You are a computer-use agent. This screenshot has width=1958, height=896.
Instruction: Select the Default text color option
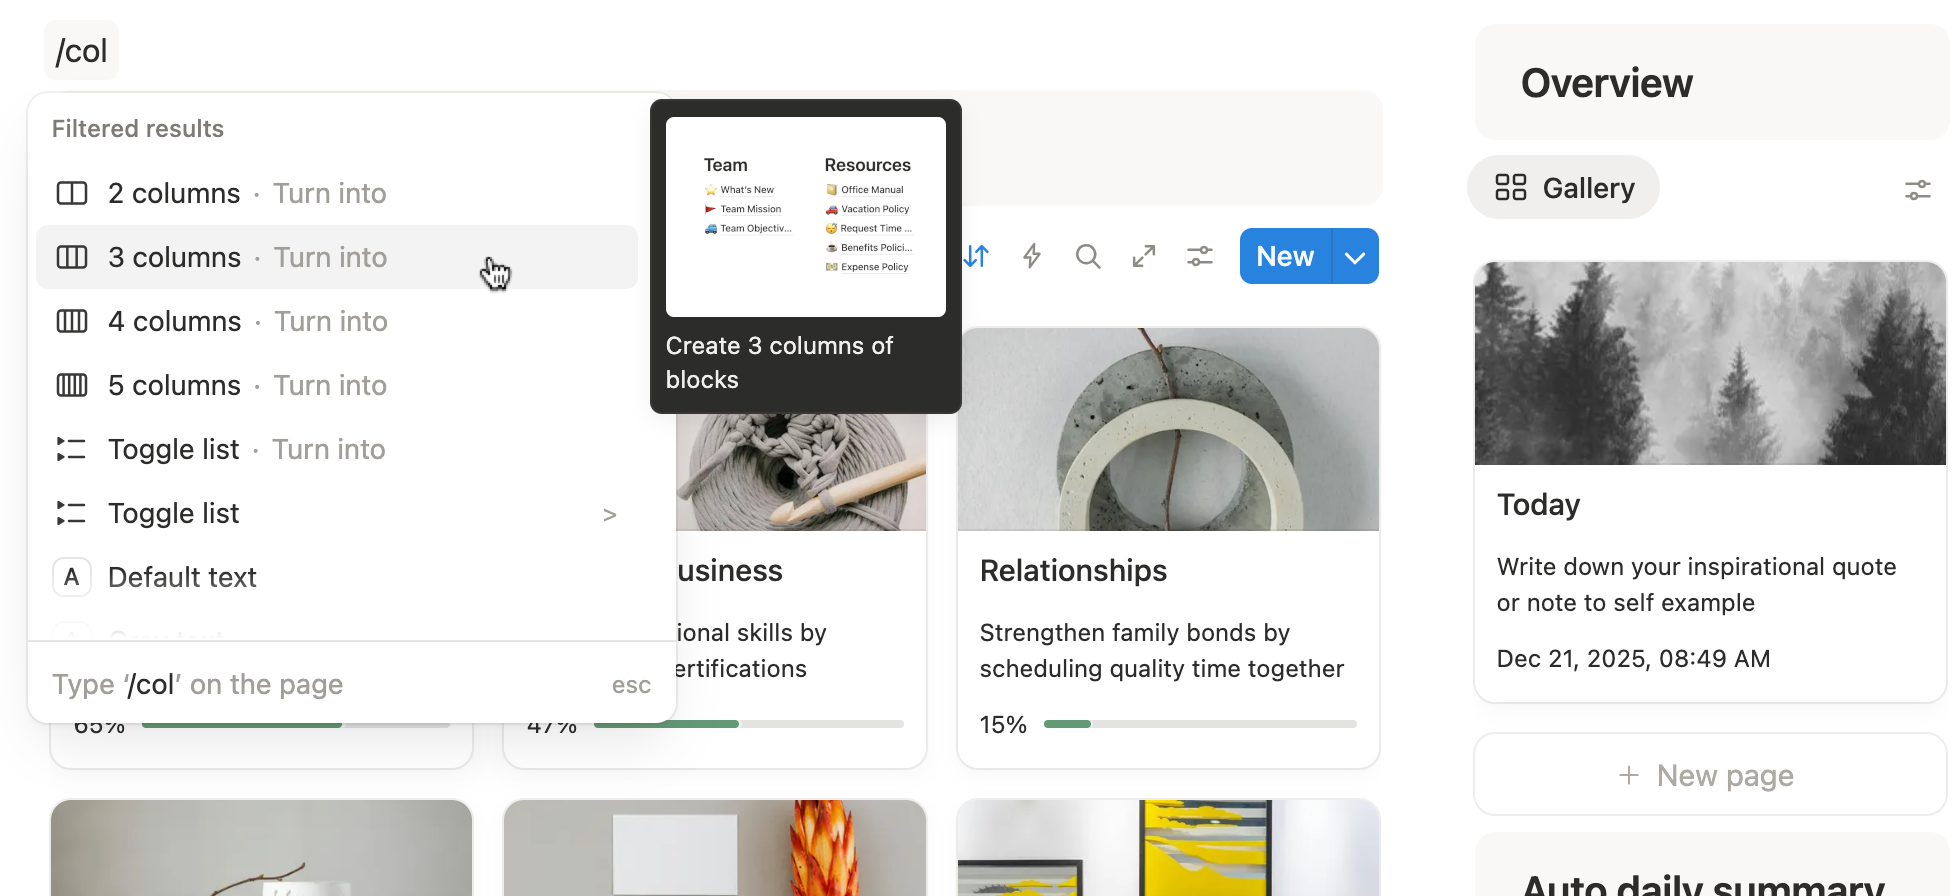pos(337,577)
